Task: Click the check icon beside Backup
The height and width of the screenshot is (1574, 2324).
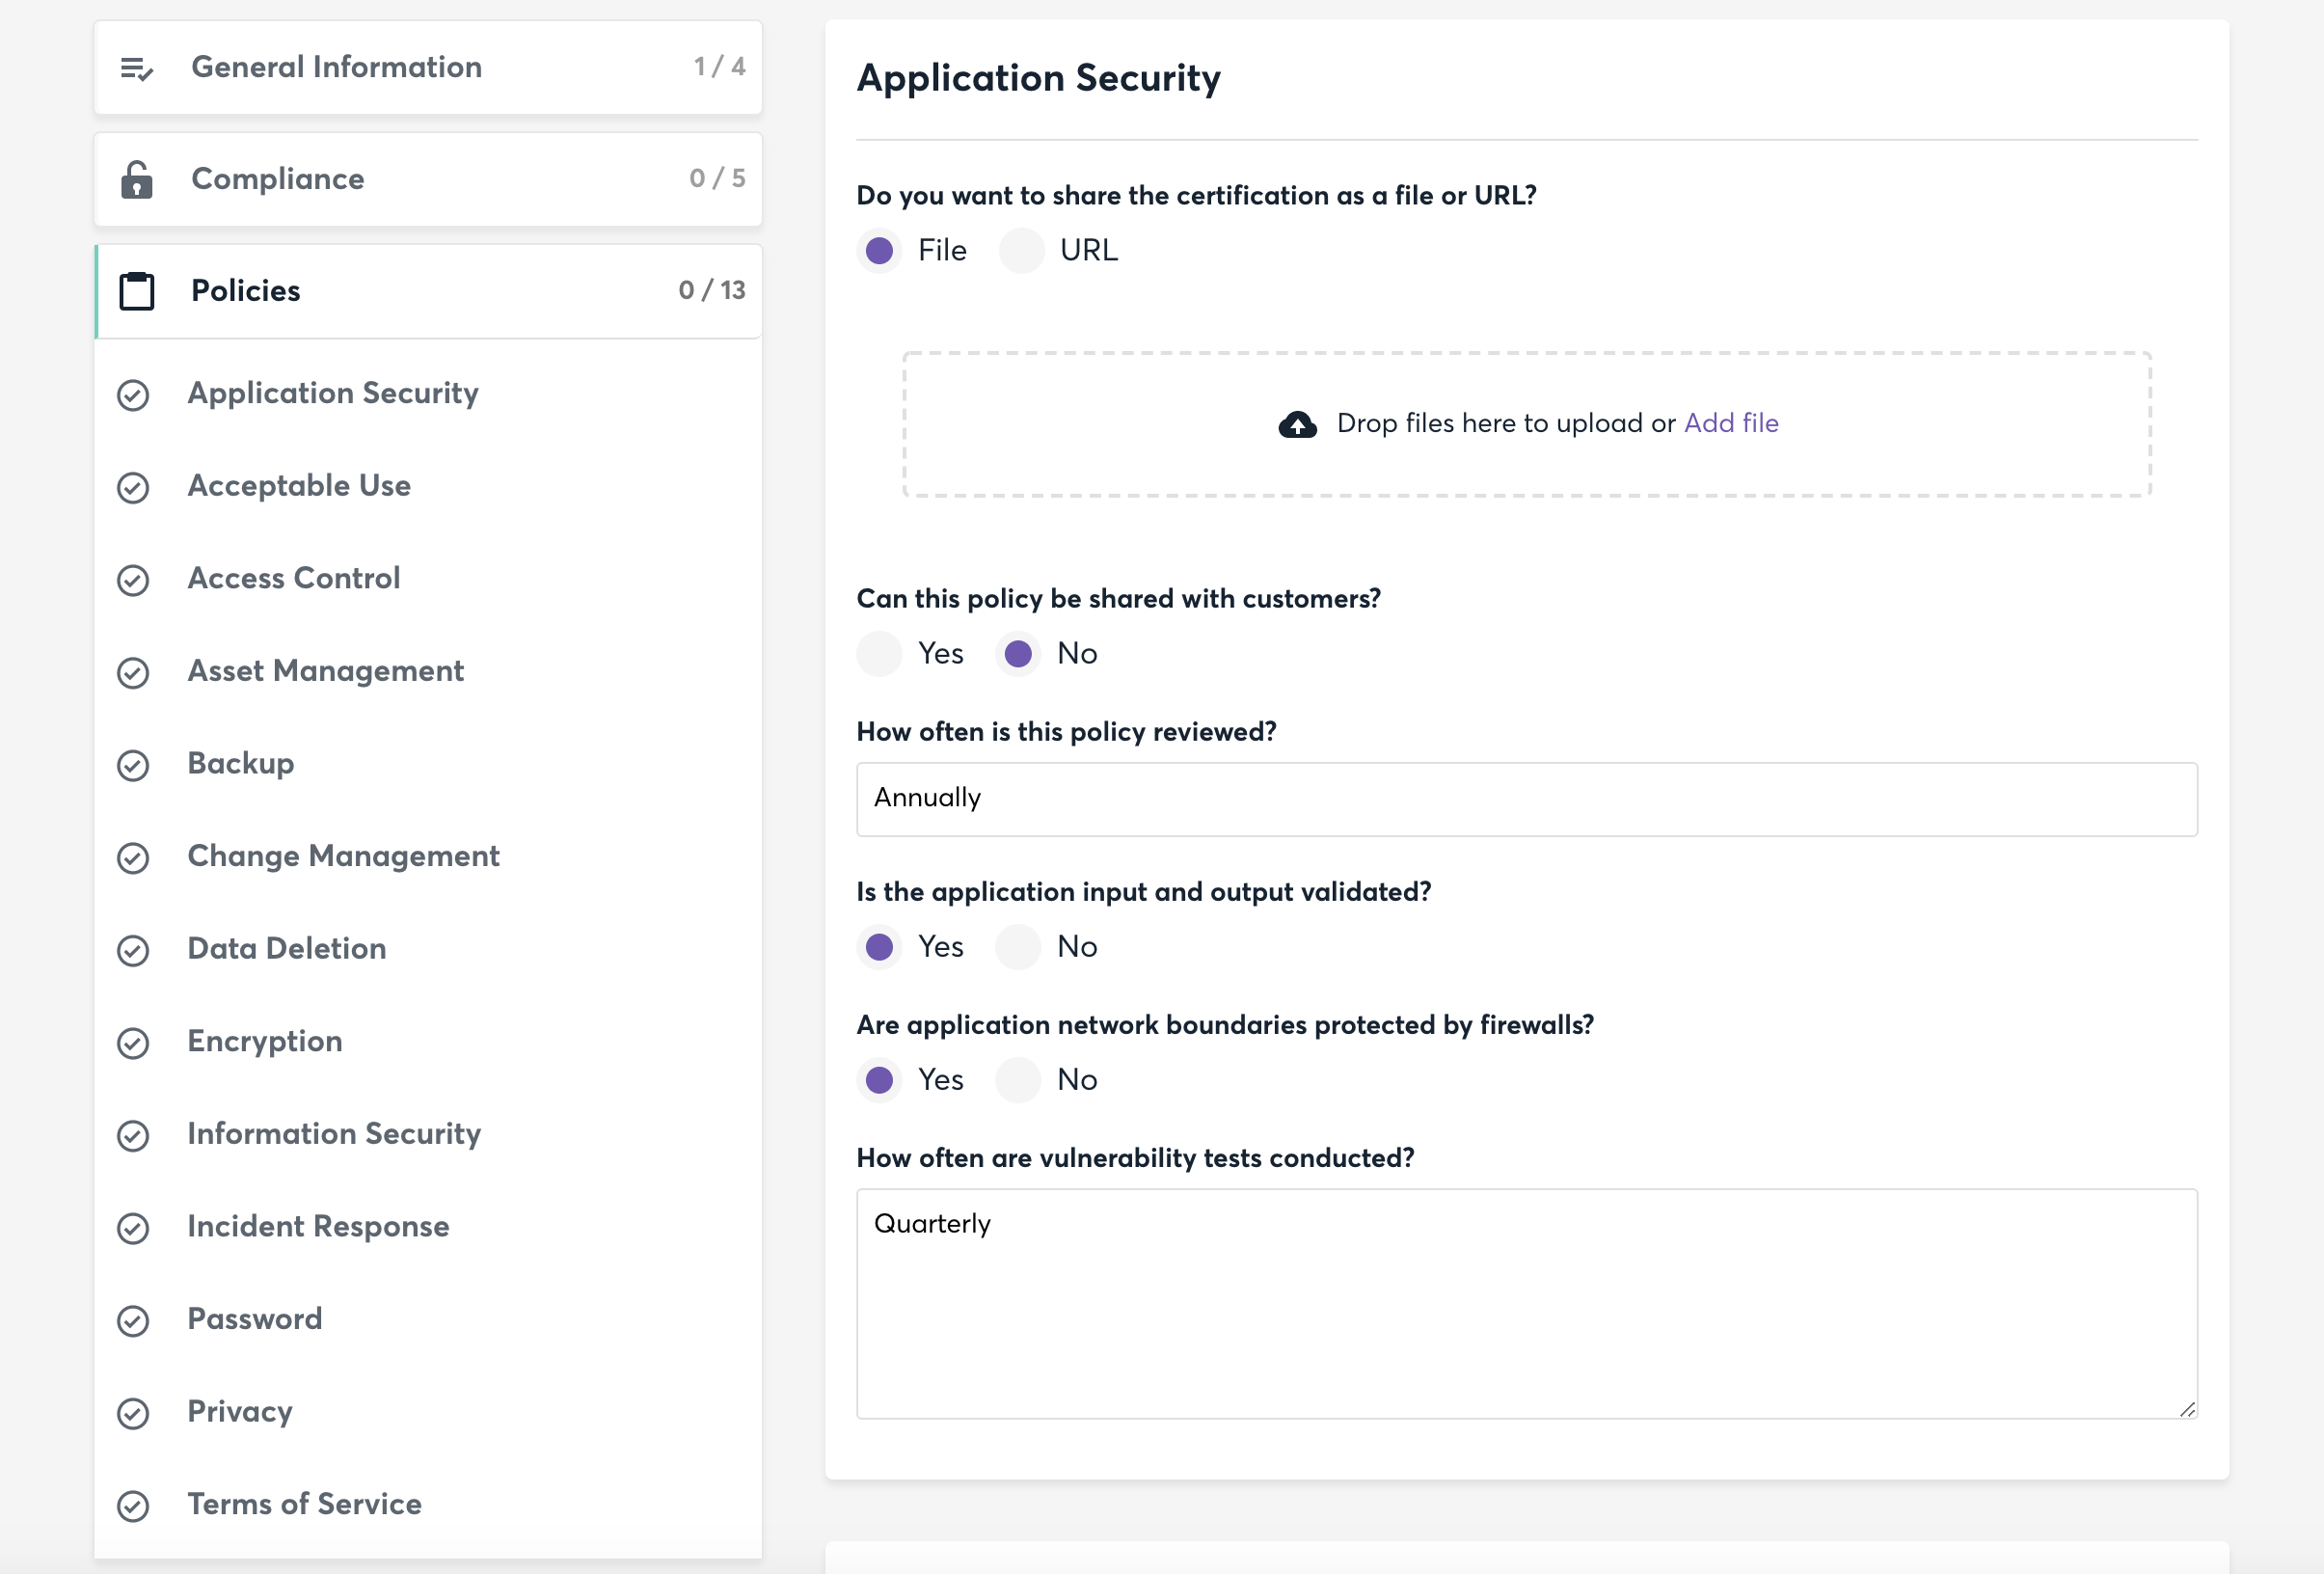Action: point(133,766)
